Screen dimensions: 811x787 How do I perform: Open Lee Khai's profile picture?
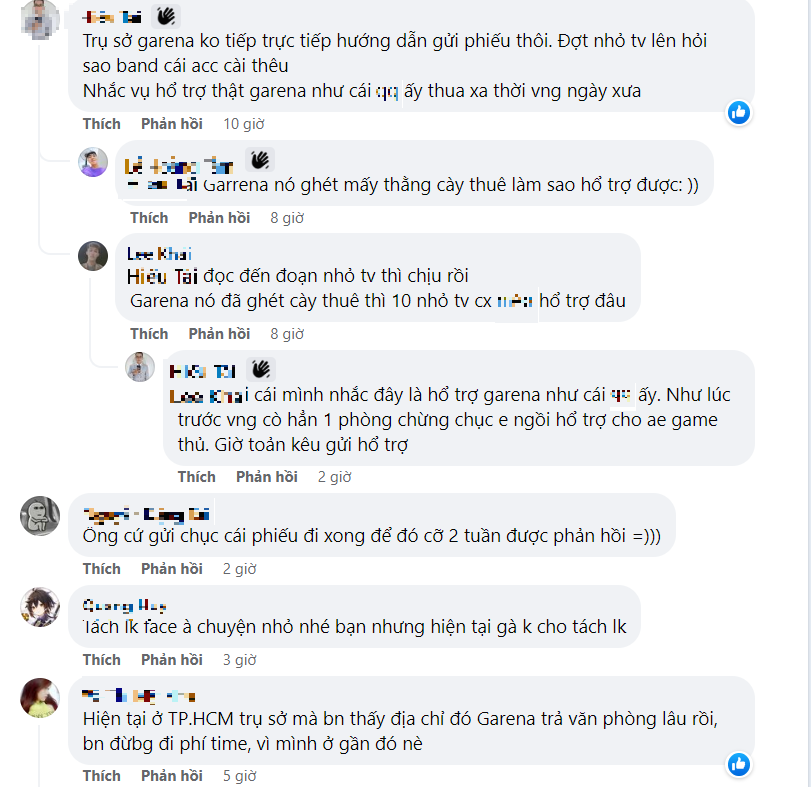[x=93, y=256]
